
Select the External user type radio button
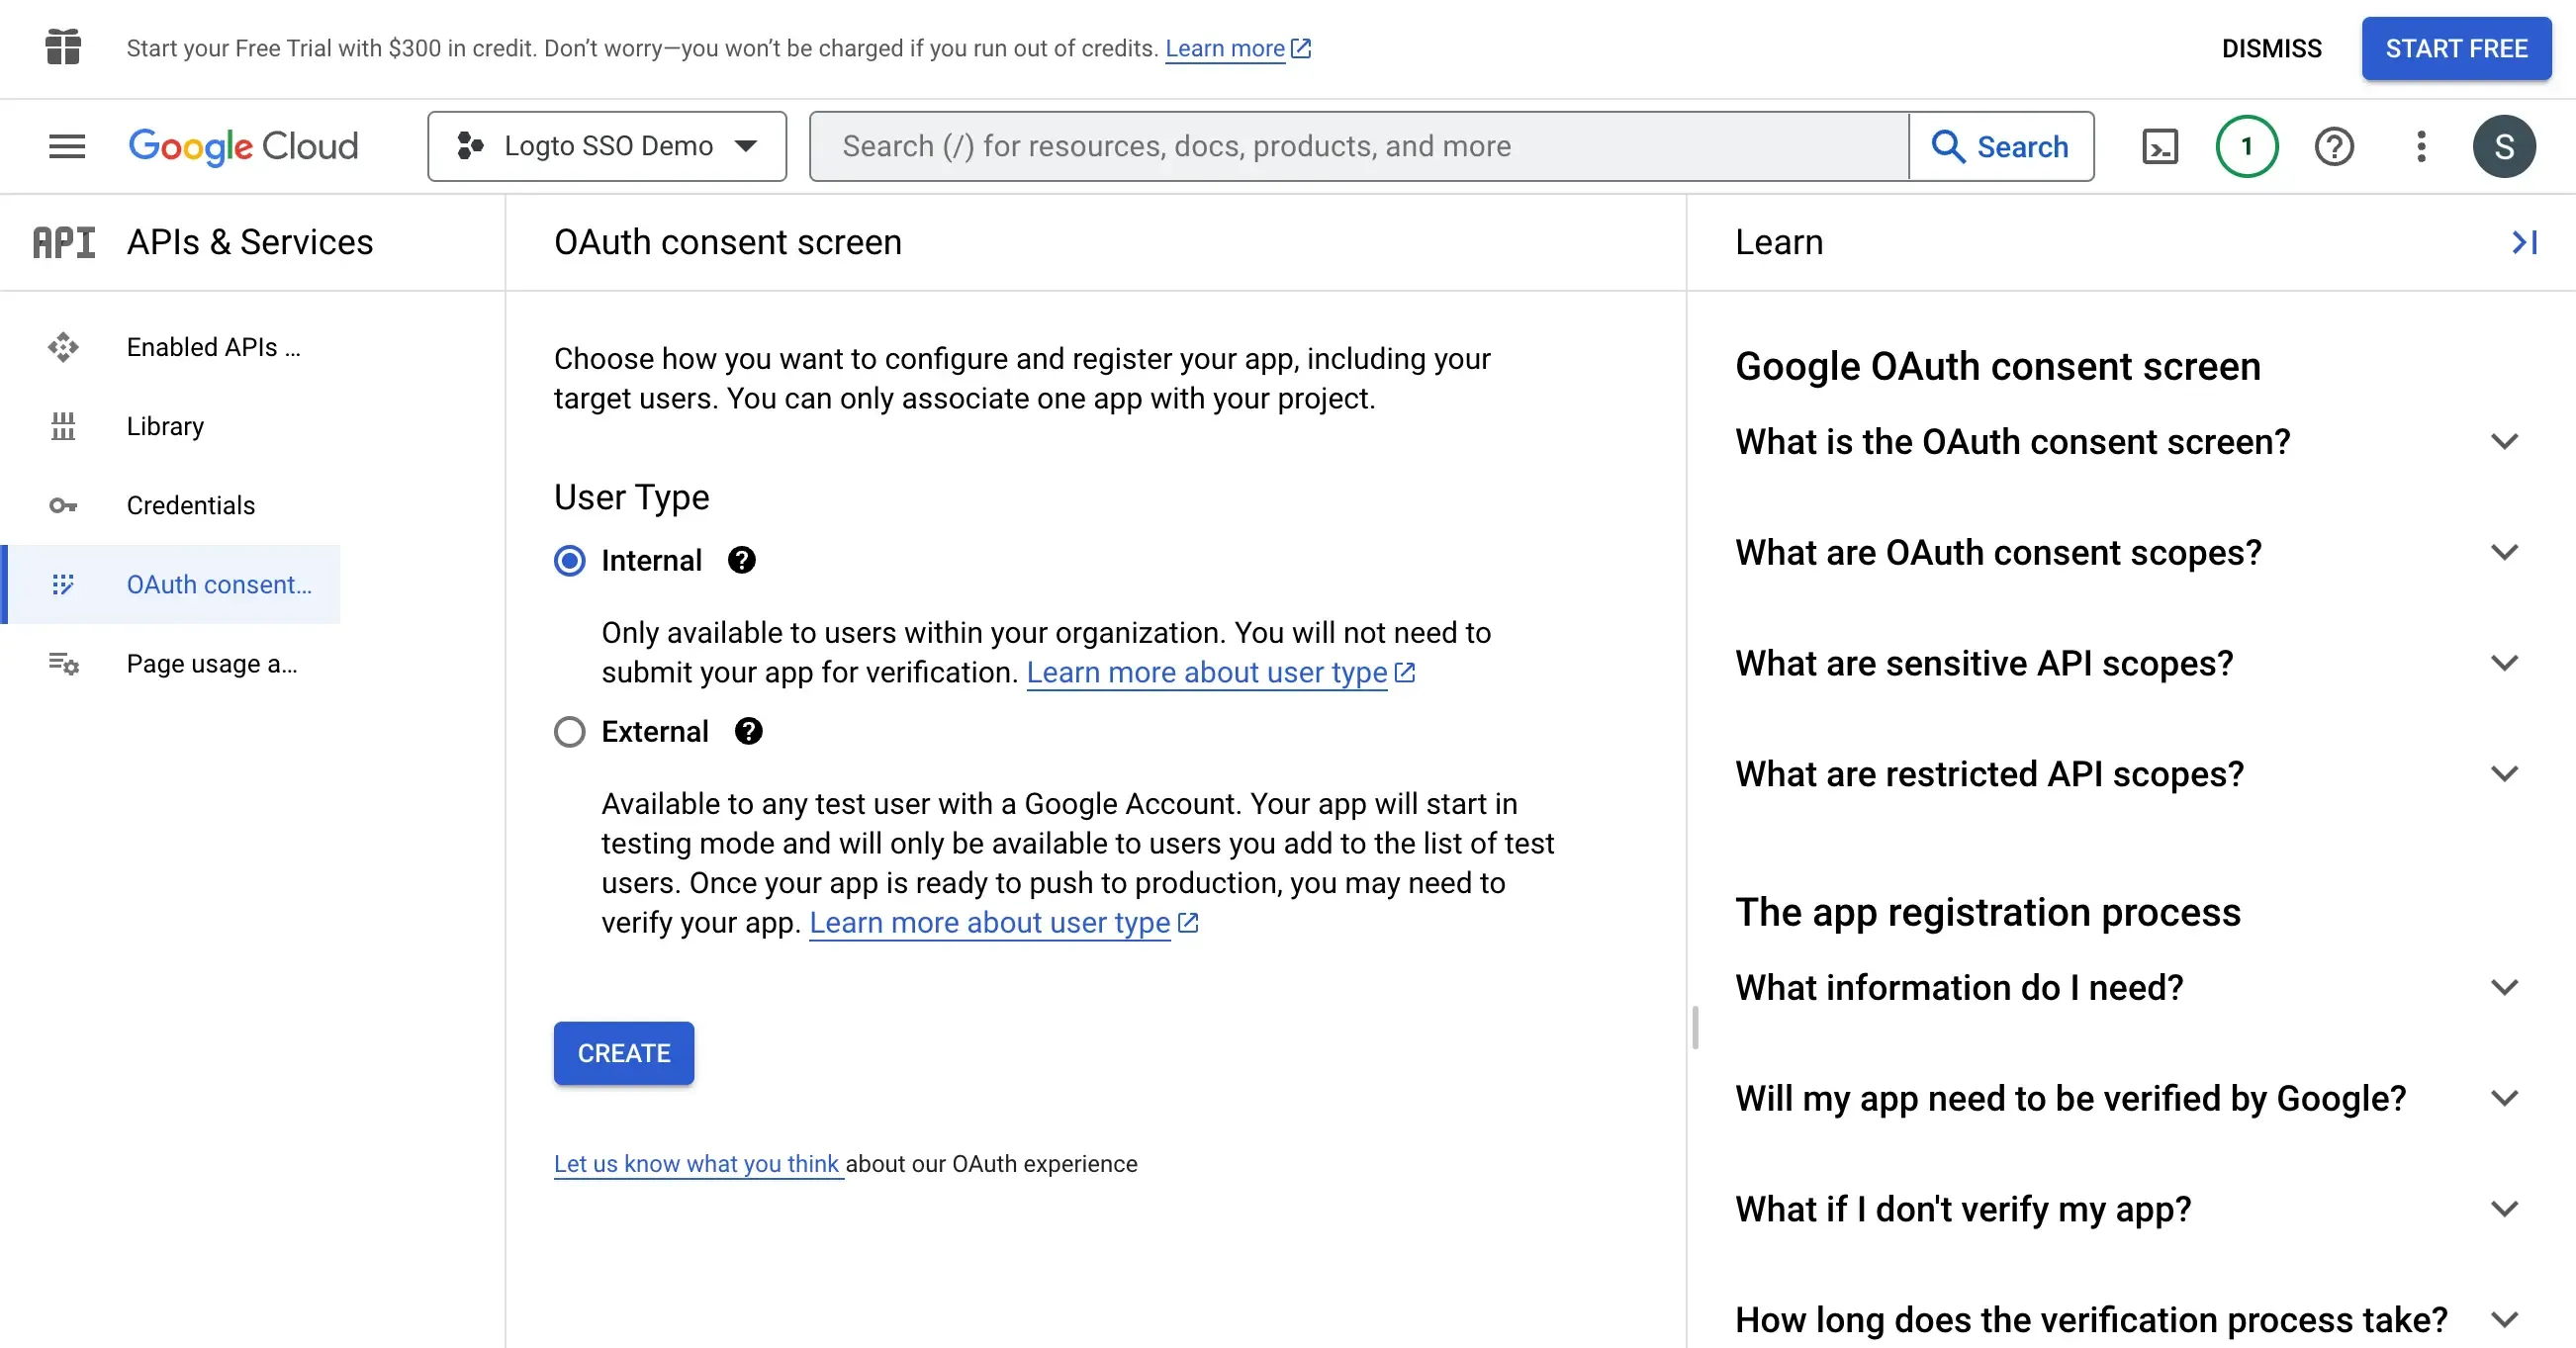coord(569,731)
